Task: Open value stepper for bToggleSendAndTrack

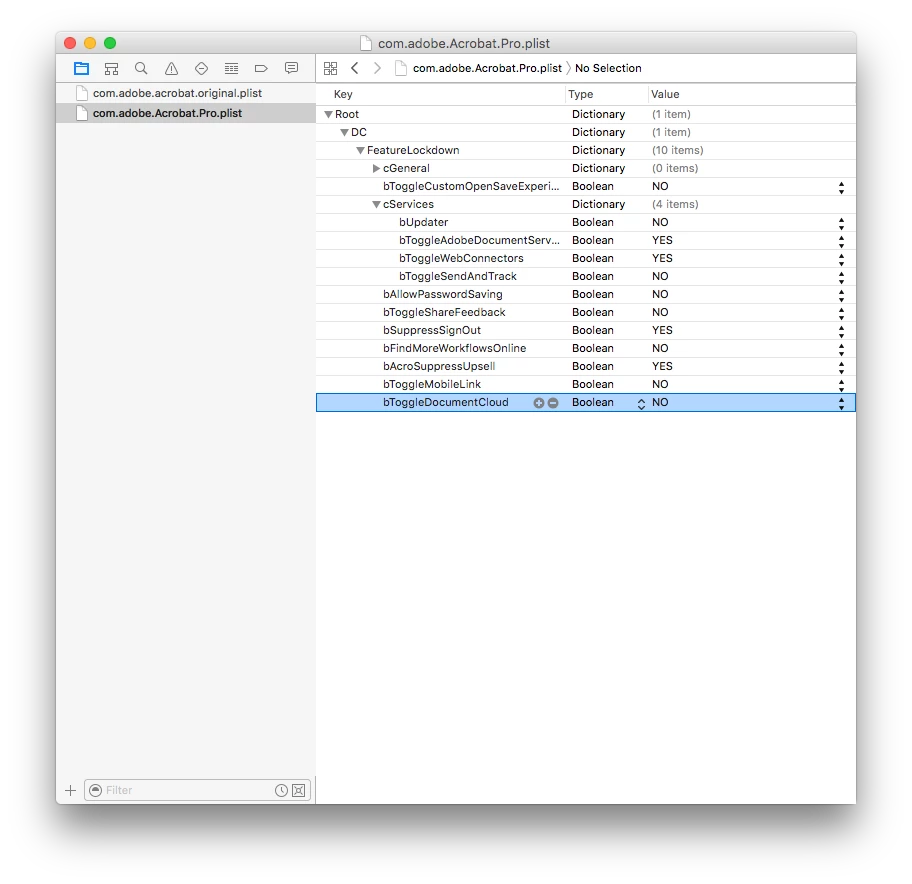Action: pos(841,277)
